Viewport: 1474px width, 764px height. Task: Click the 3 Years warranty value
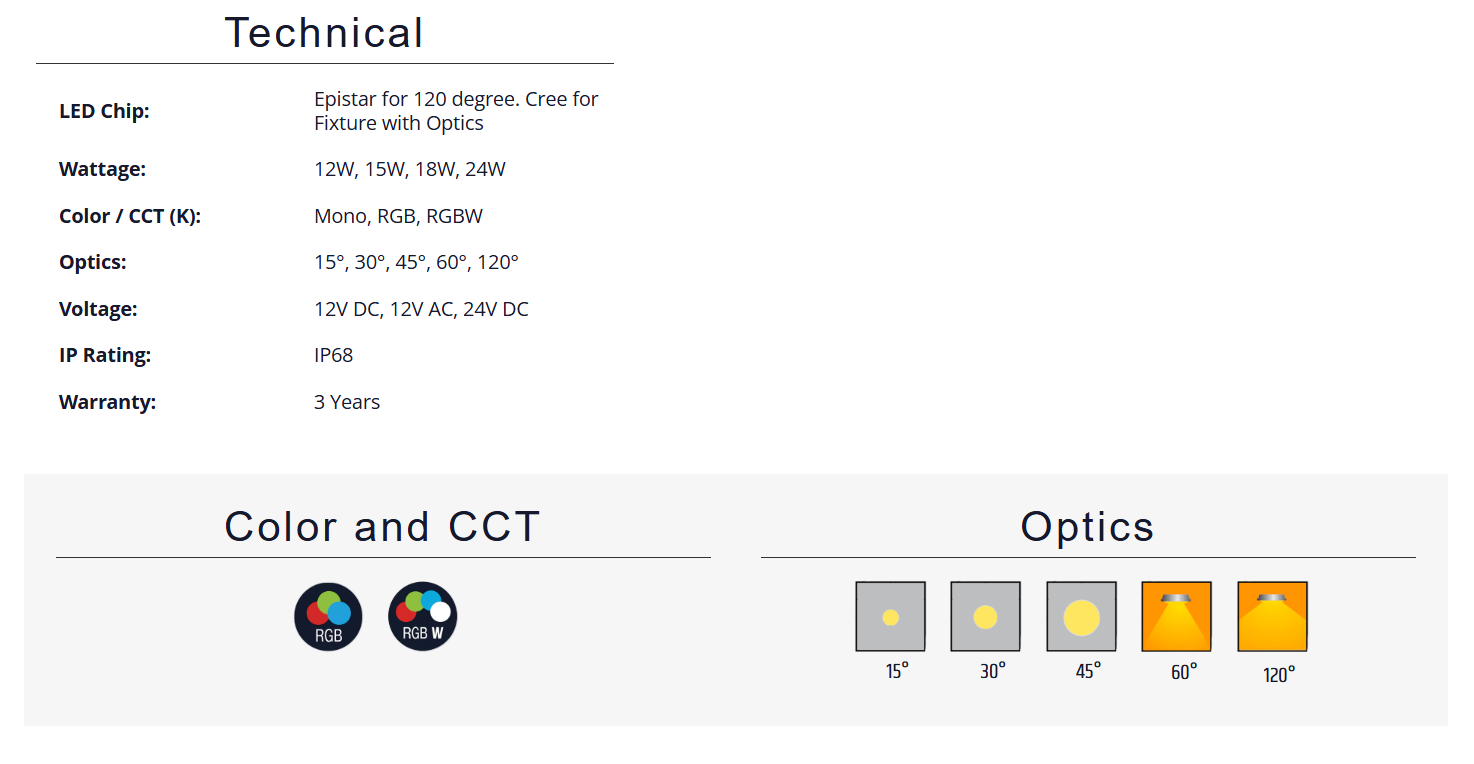click(347, 402)
